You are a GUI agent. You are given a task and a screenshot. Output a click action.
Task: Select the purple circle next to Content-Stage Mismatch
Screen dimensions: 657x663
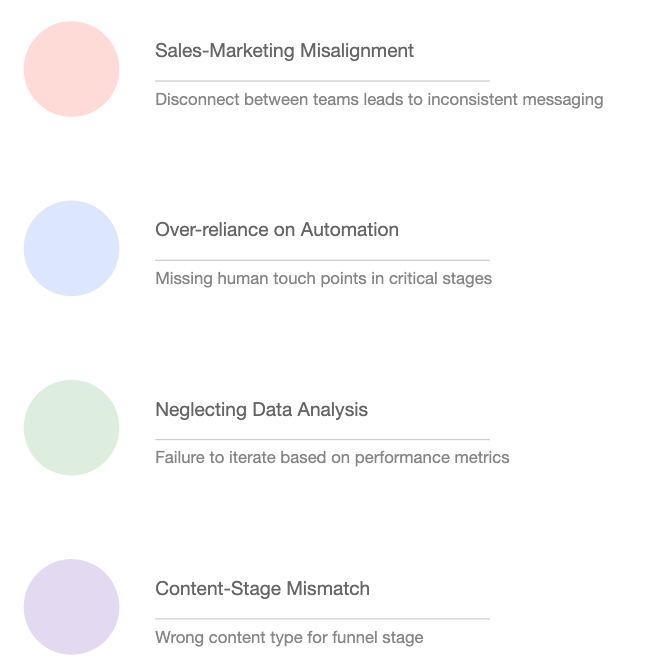click(x=71, y=607)
